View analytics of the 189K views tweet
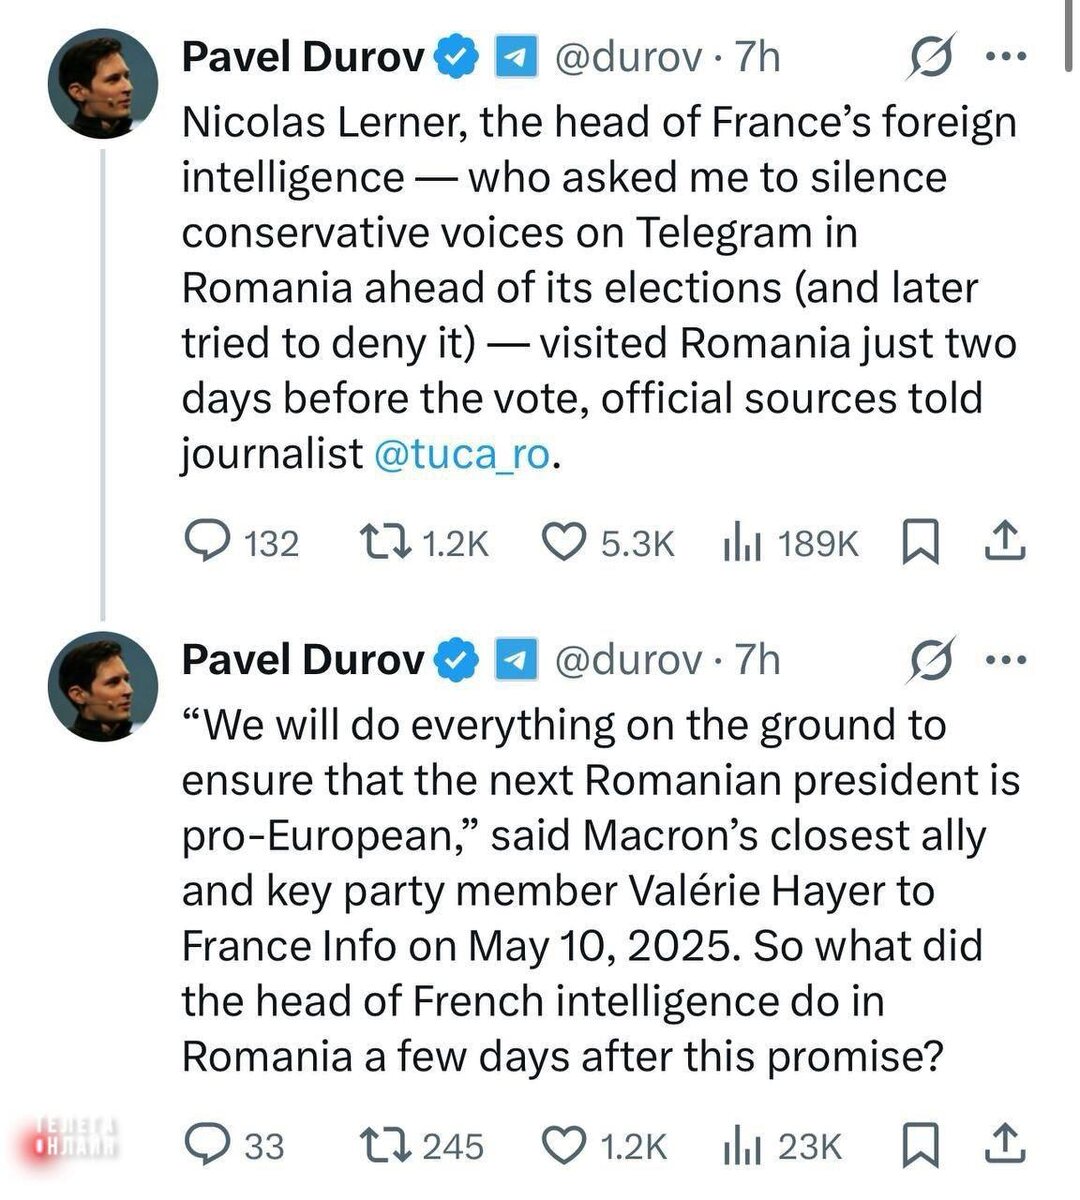This screenshot has width=1080, height=1200. coord(742,543)
